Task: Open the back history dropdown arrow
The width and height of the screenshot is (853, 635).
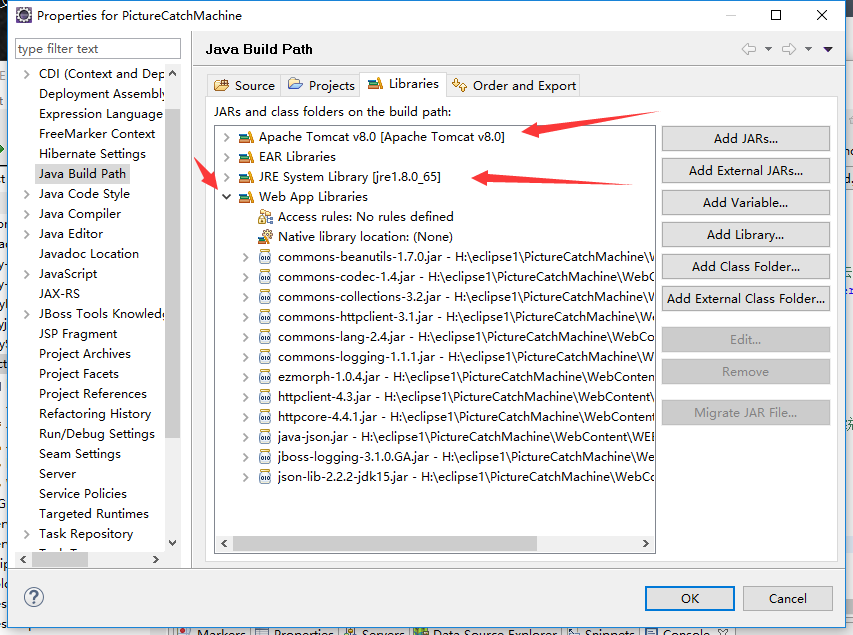Action: (x=768, y=49)
